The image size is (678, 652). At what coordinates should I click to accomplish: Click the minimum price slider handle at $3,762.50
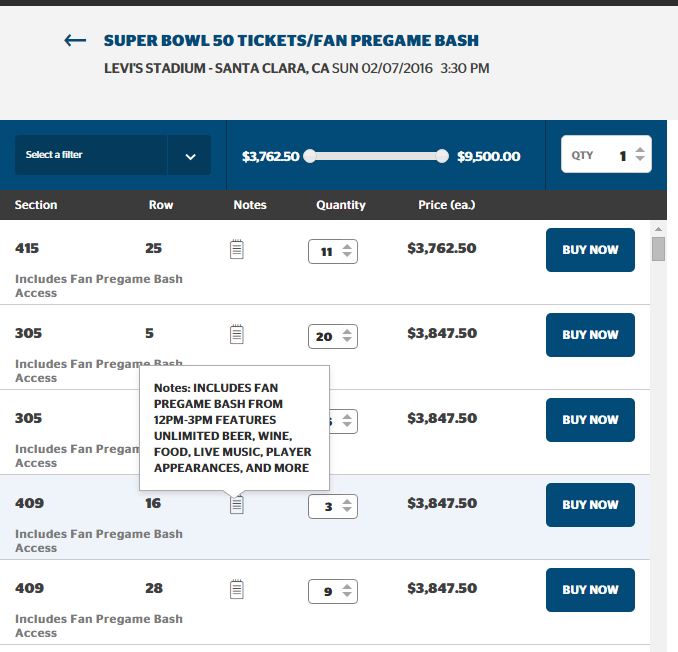[310, 156]
